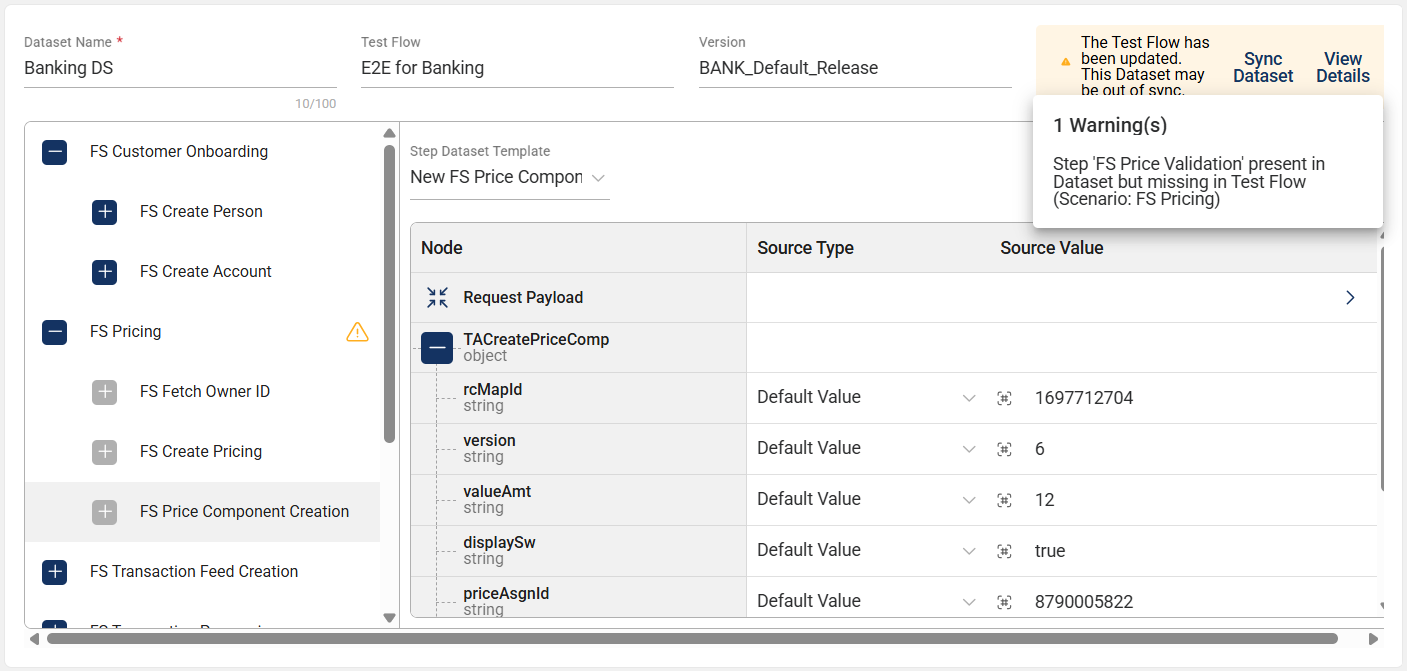Viewport: 1407px width, 671px height.
Task: Click the FS Pricing warning triangle icon
Action: click(357, 332)
